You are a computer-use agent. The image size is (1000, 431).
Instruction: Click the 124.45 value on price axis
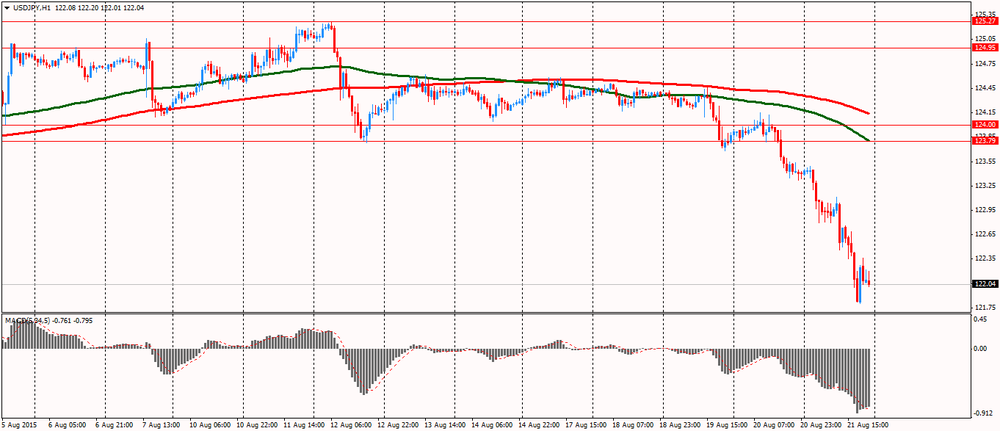[x=985, y=88]
